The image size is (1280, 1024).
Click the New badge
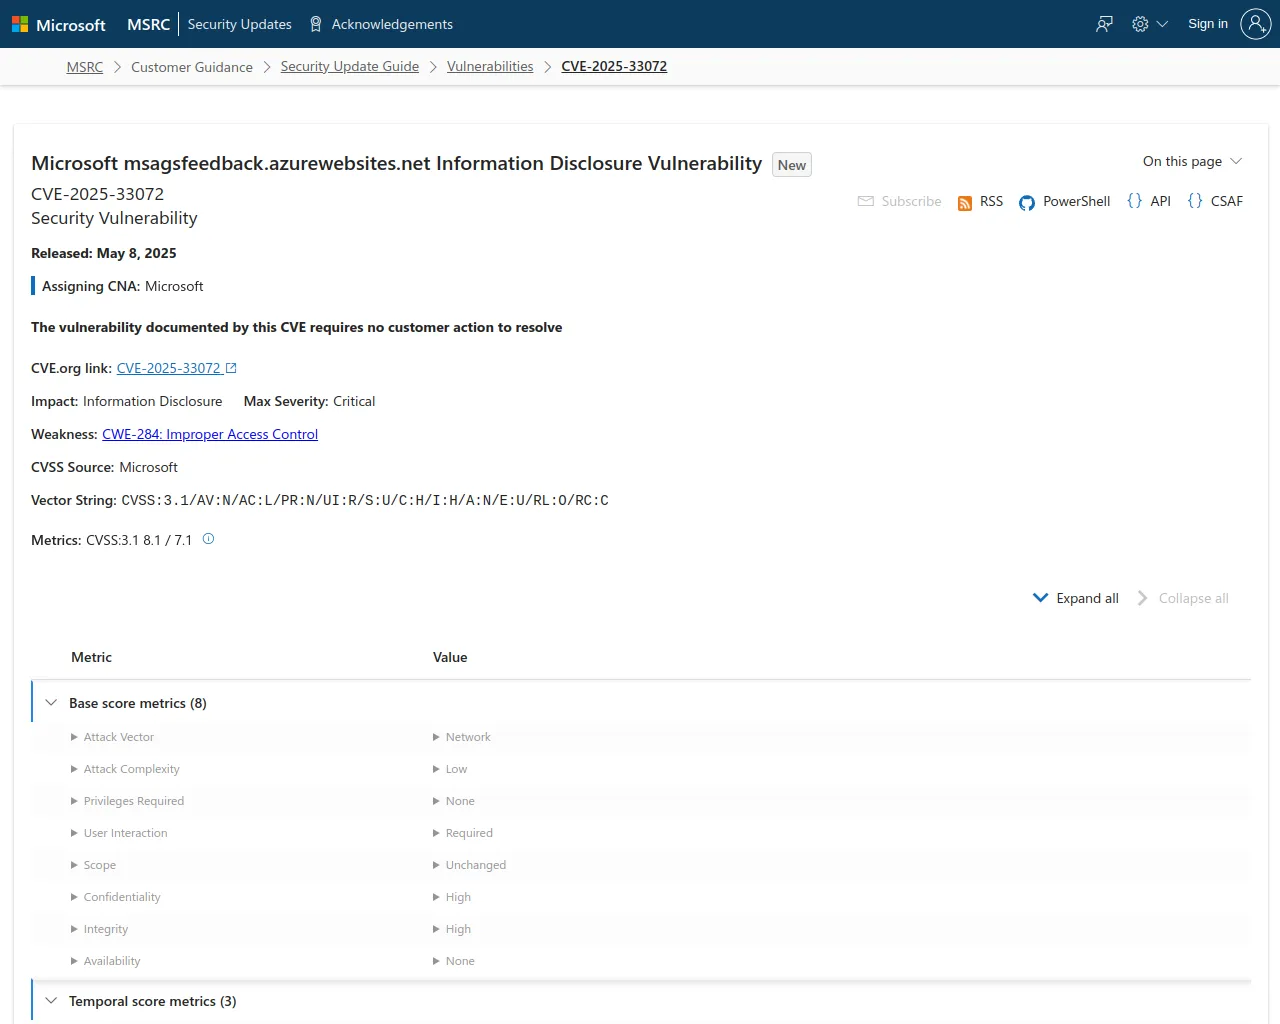point(792,165)
